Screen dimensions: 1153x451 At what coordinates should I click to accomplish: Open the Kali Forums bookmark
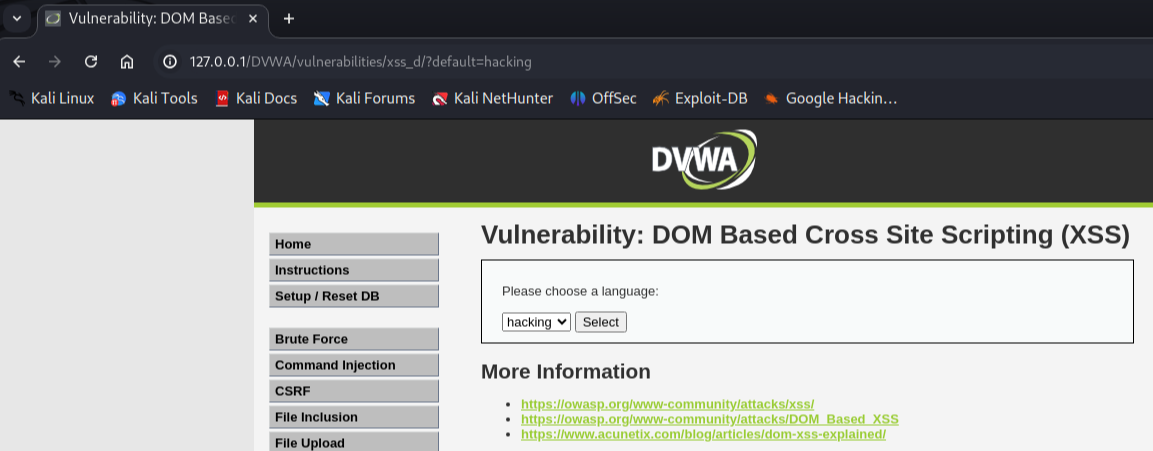coord(363,98)
